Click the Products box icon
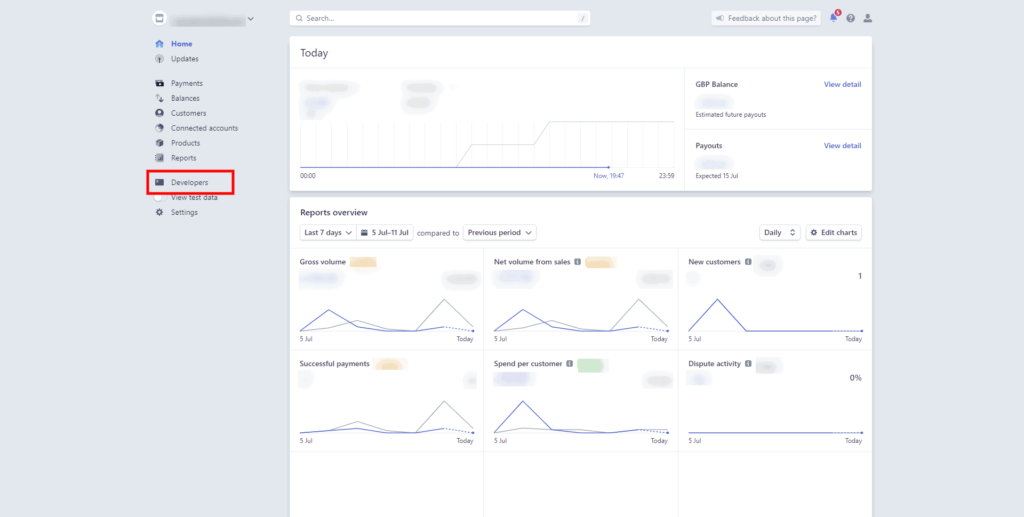The height and width of the screenshot is (517, 1024). (160, 143)
